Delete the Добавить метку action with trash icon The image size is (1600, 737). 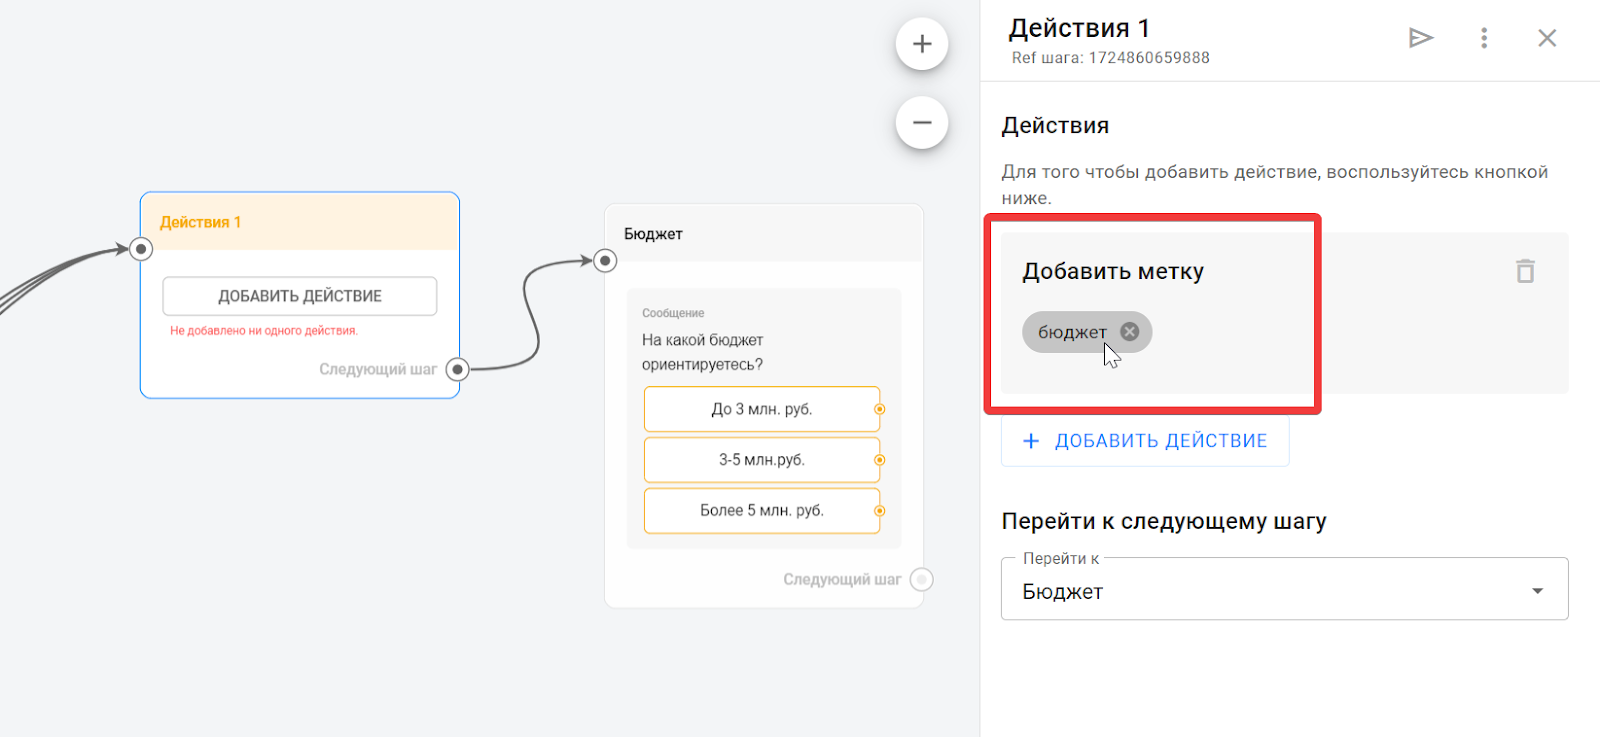[1525, 271]
